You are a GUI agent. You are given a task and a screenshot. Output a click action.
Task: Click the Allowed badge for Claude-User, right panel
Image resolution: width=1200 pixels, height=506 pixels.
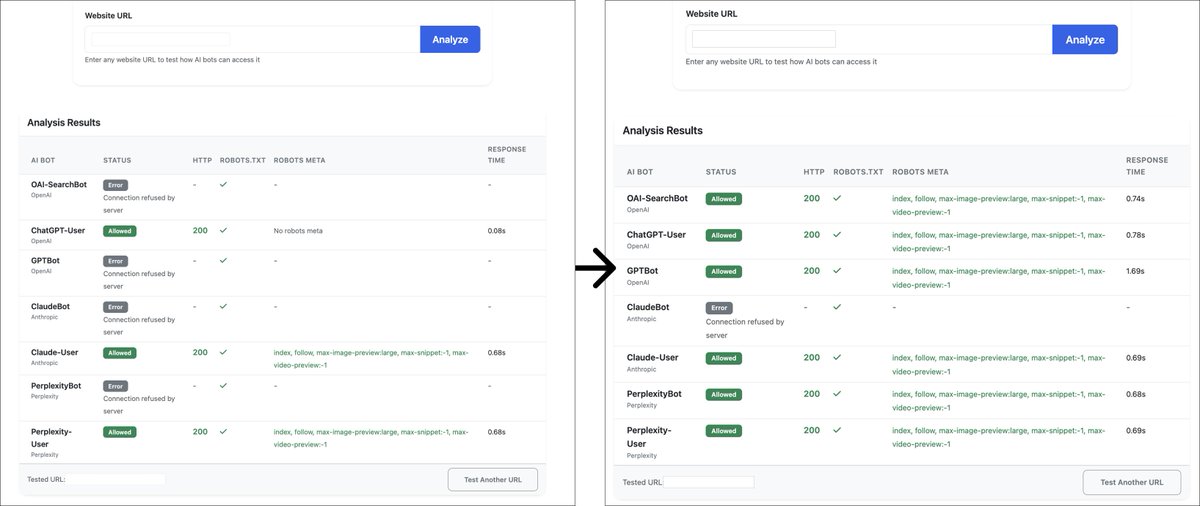tap(723, 358)
